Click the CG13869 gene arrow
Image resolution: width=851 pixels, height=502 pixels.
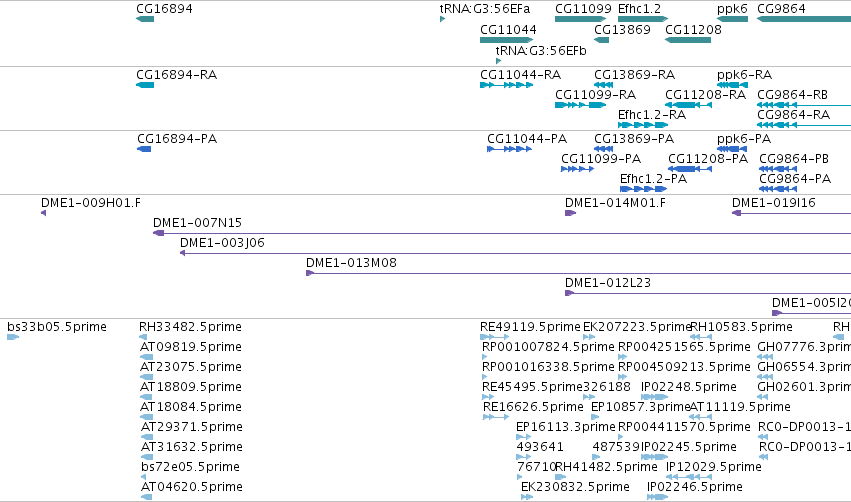[601, 40]
